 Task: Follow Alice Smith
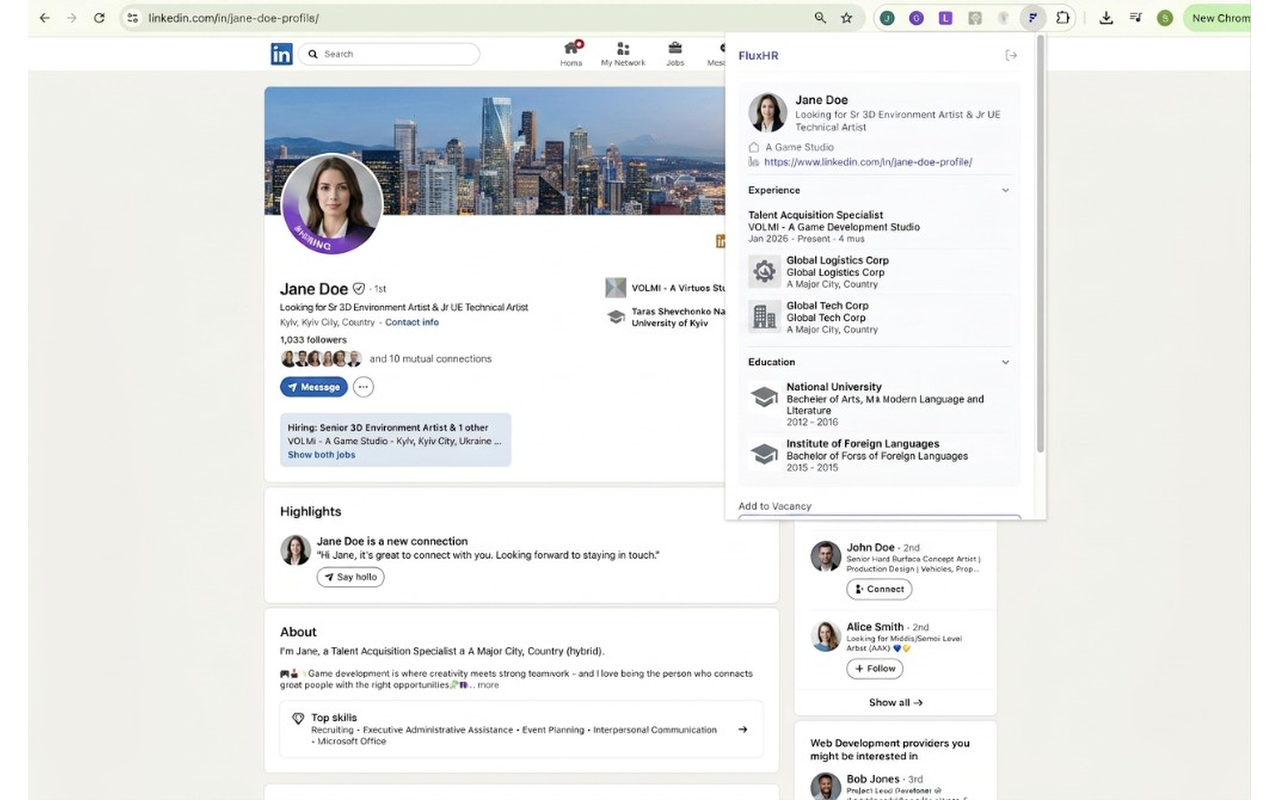(x=875, y=668)
